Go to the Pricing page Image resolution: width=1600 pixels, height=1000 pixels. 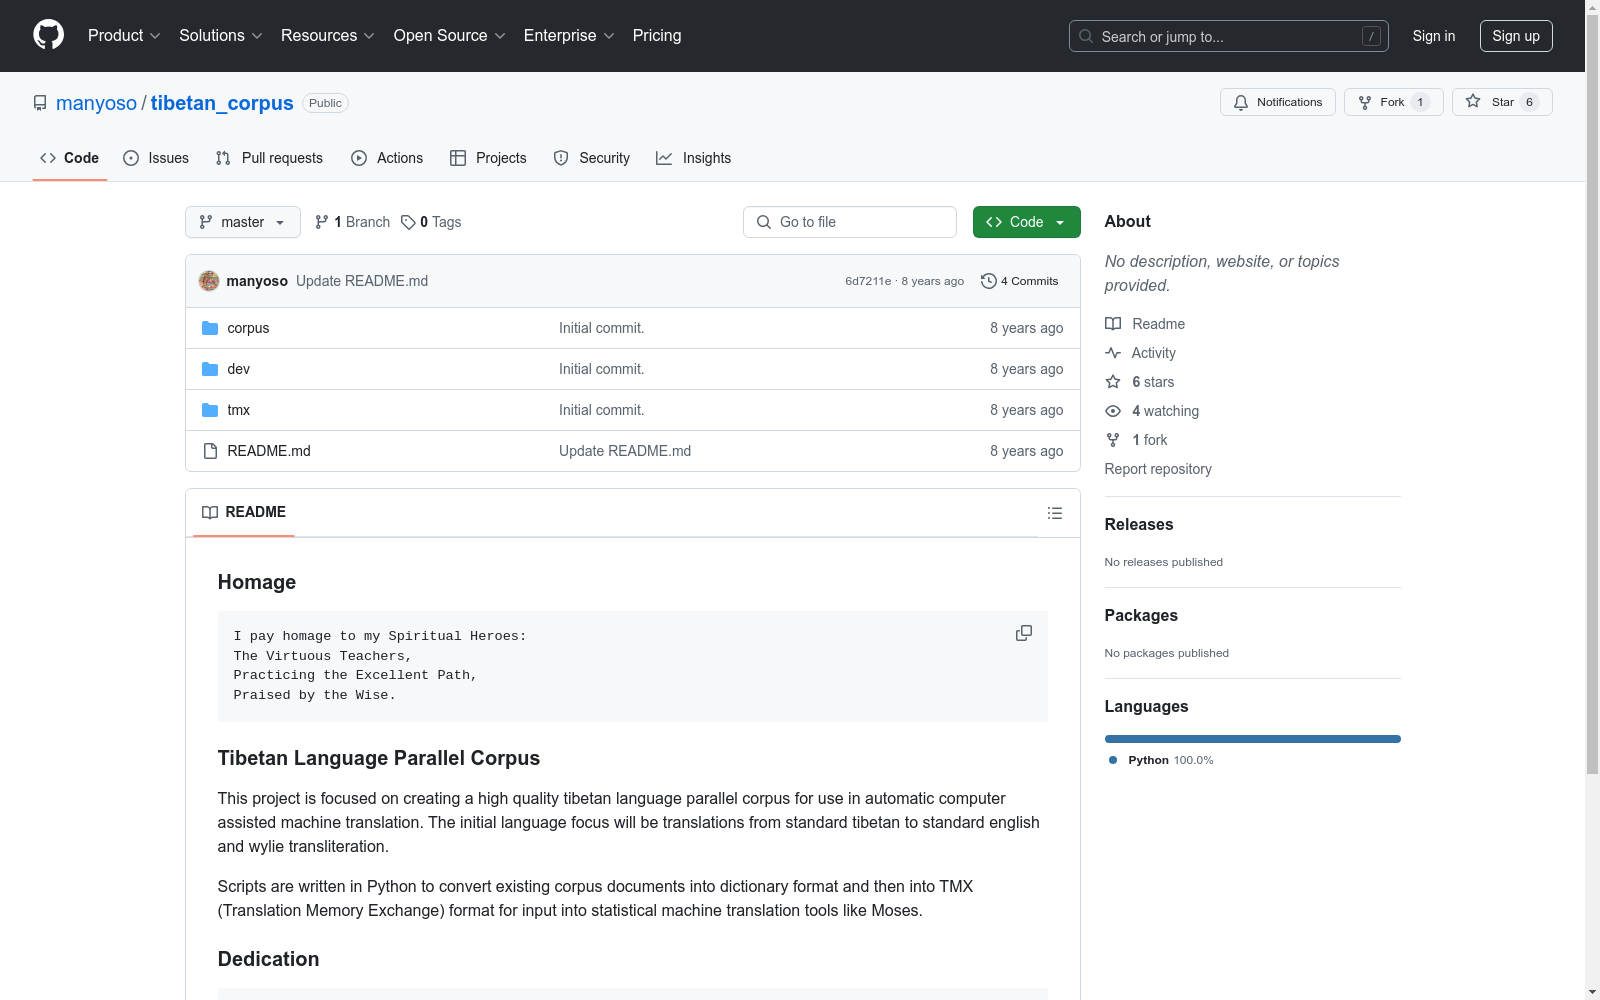[x=657, y=35]
